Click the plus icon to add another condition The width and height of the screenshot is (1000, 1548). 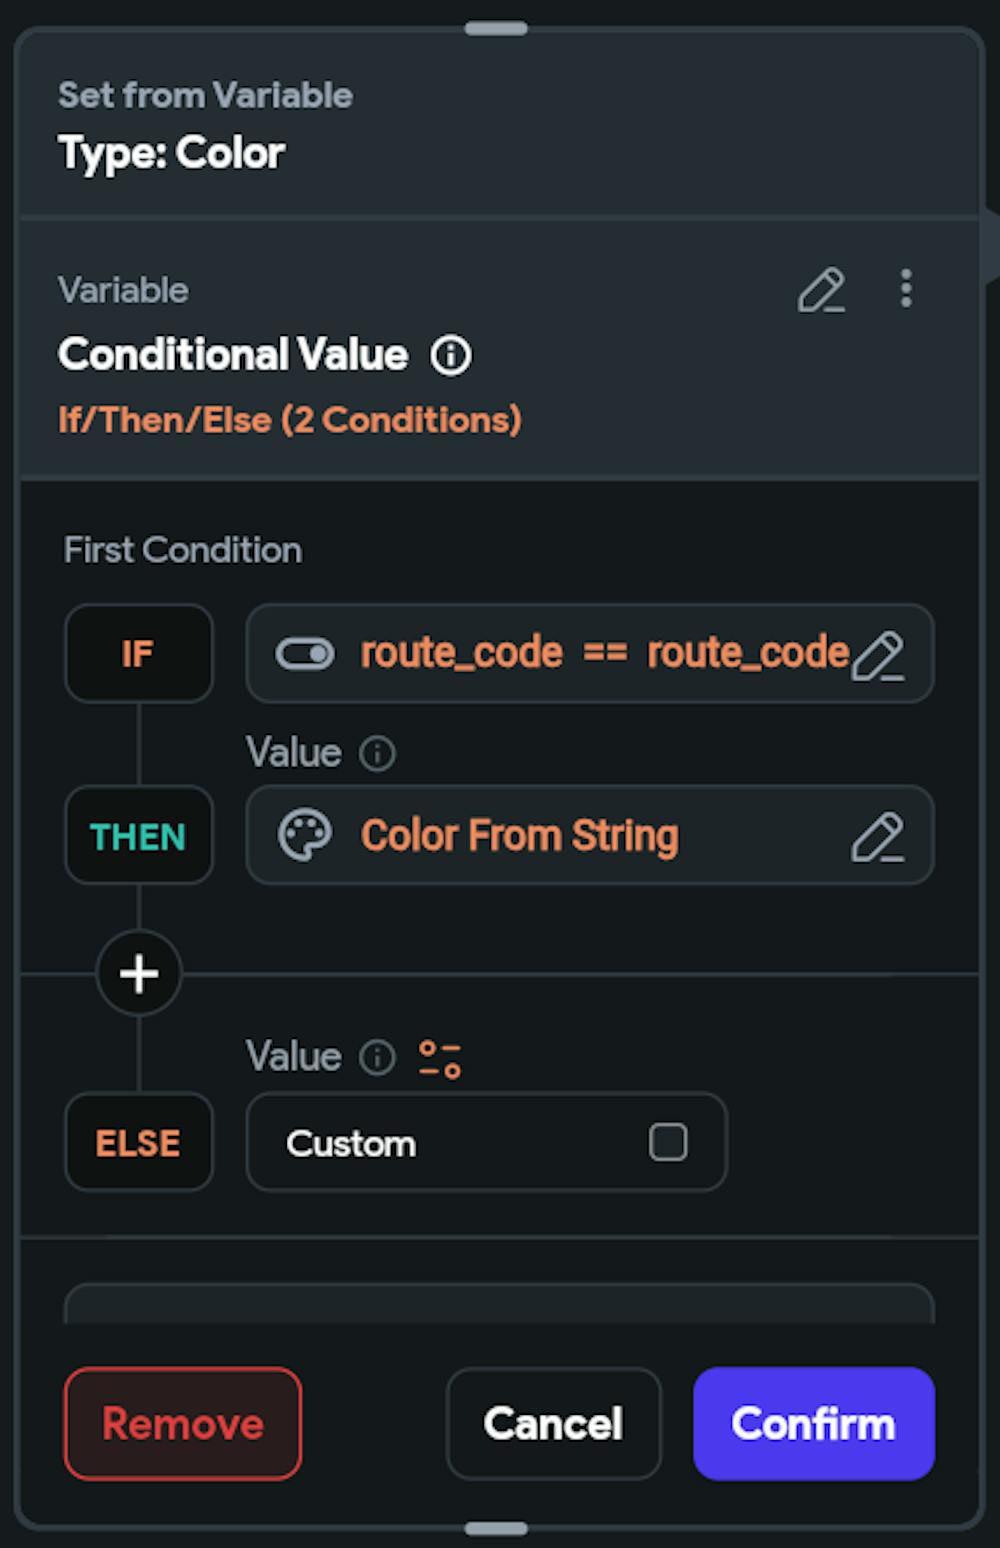point(138,973)
